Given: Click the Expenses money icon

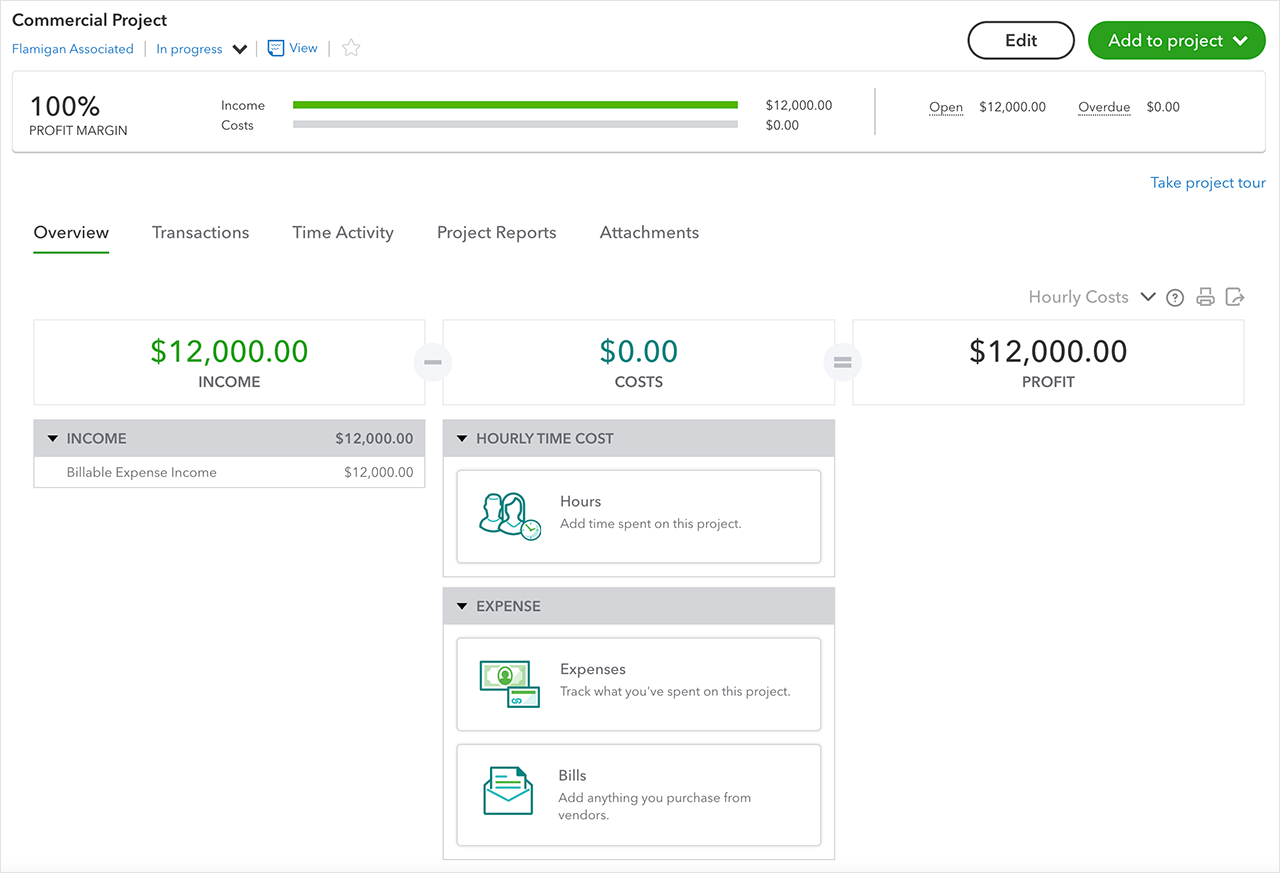Looking at the screenshot, I should pos(510,684).
